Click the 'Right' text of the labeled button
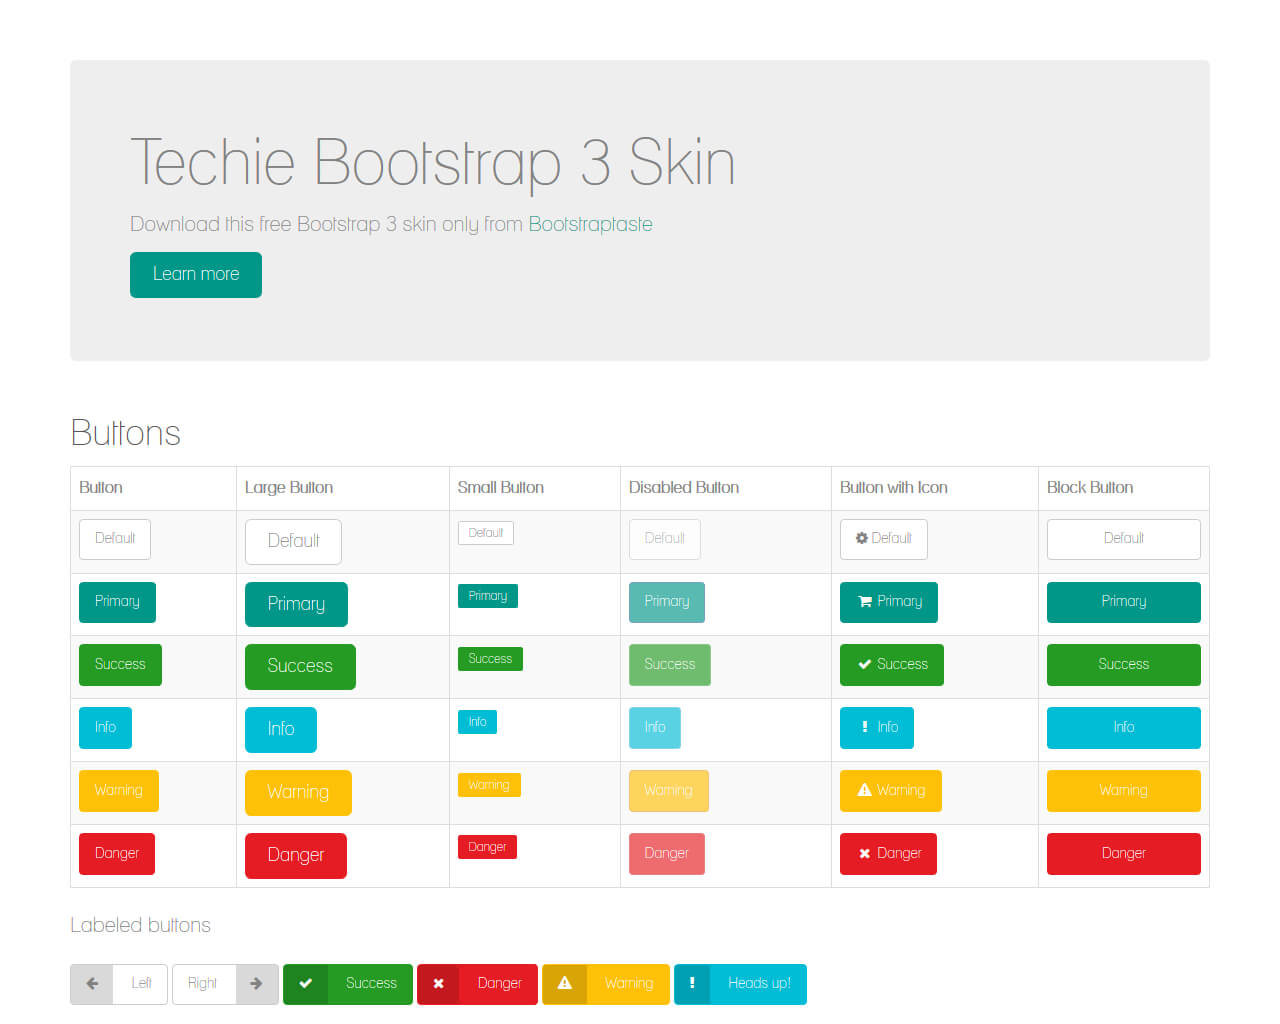Screen dimensions: 1280x1024 tap(202, 984)
